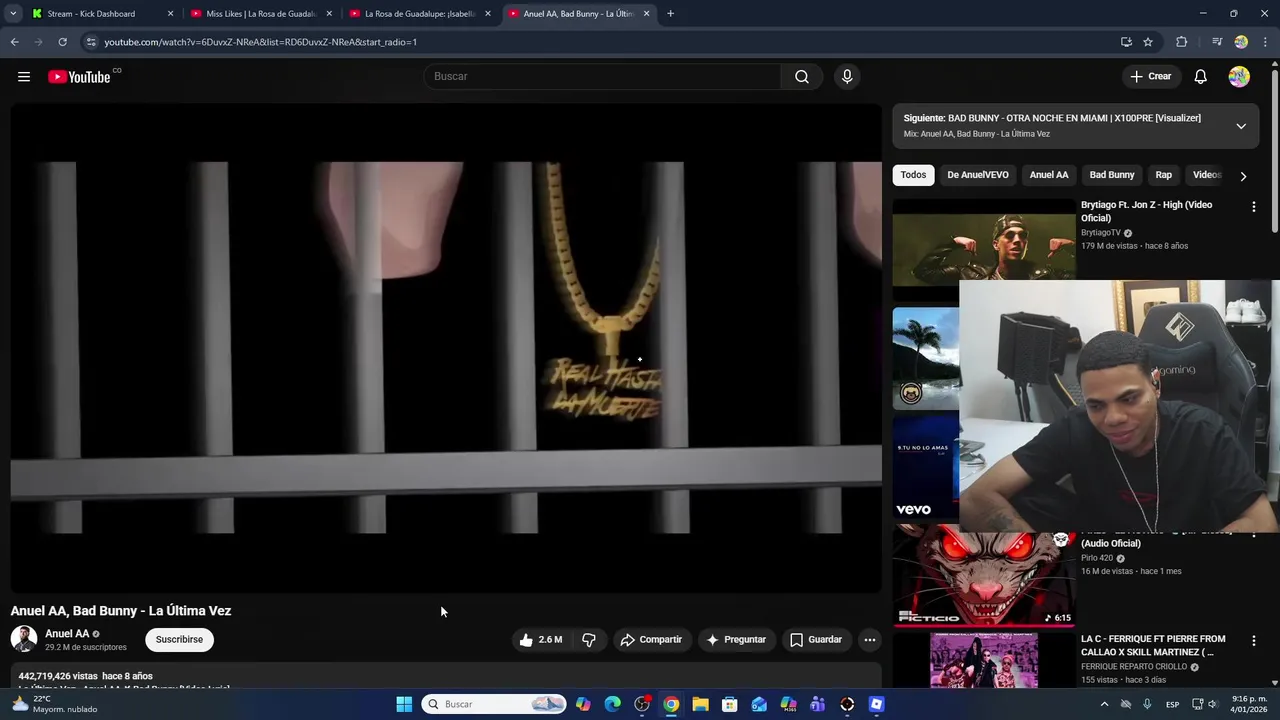Screen dimensions: 1280x720
Task: Select the De AnuelVEVO filter chip
Action: click(978, 175)
